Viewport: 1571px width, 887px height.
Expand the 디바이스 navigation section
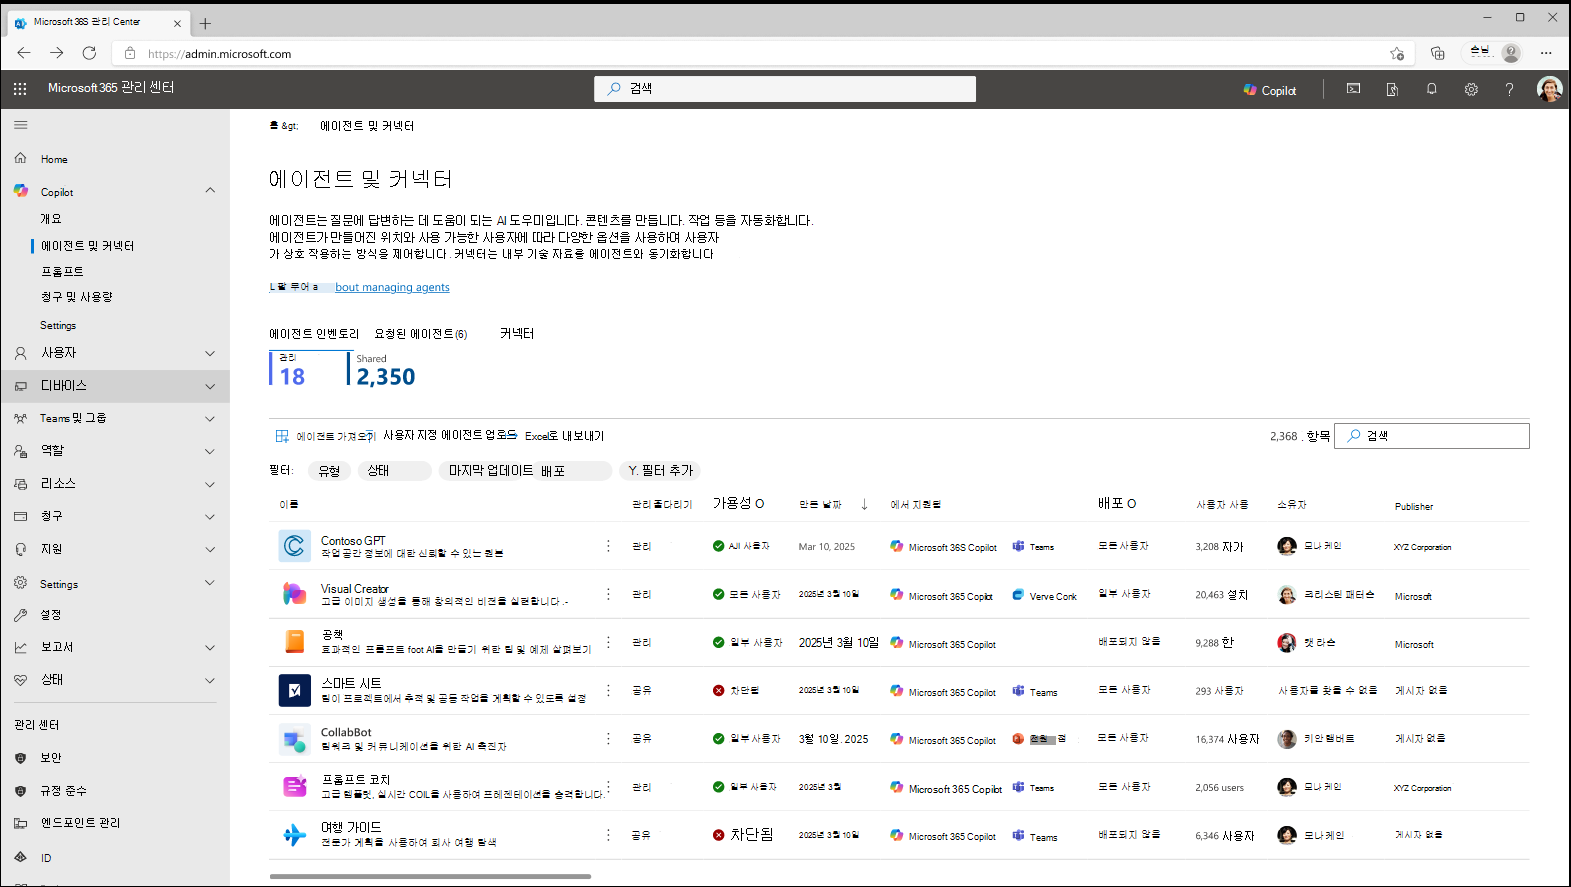[x=210, y=386]
